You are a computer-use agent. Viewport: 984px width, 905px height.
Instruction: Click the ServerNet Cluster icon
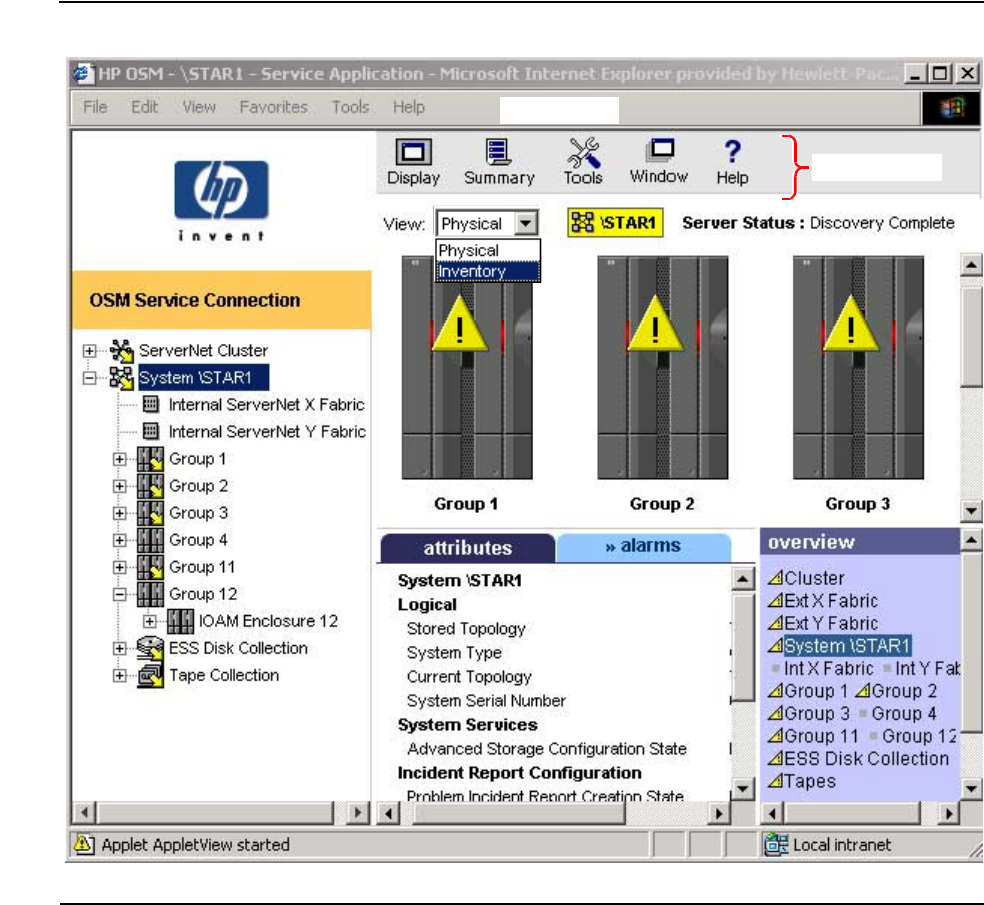click(121, 351)
